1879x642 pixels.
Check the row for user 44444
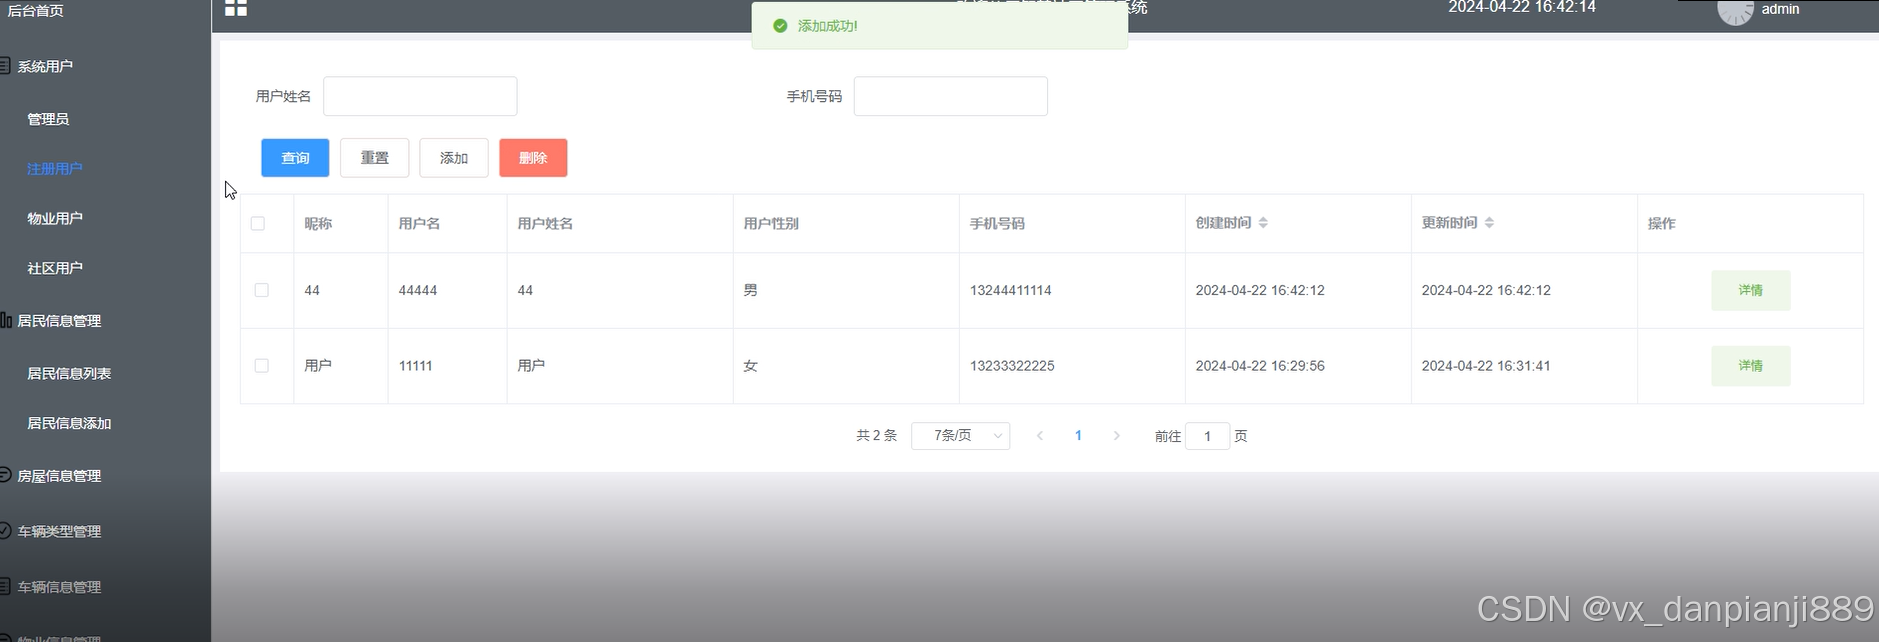click(262, 290)
